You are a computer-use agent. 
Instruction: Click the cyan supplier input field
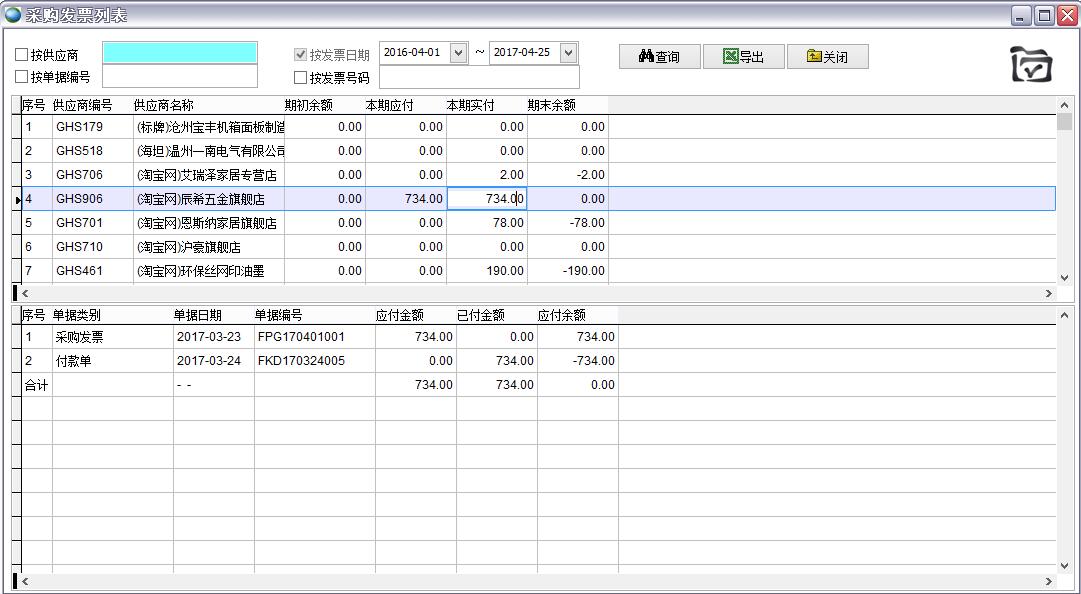coord(180,53)
